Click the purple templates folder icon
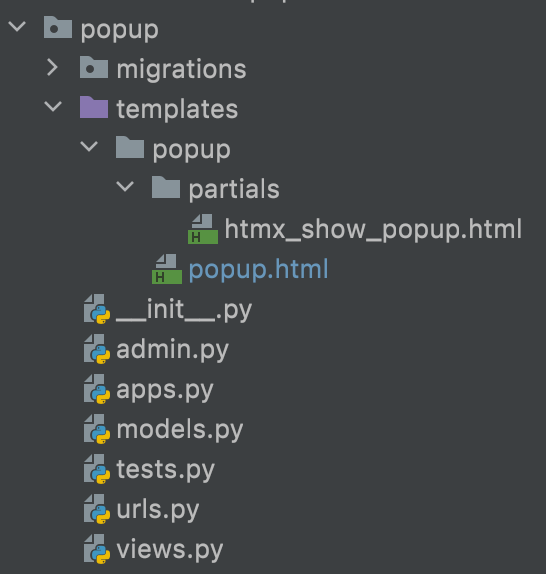 point(94,107)
